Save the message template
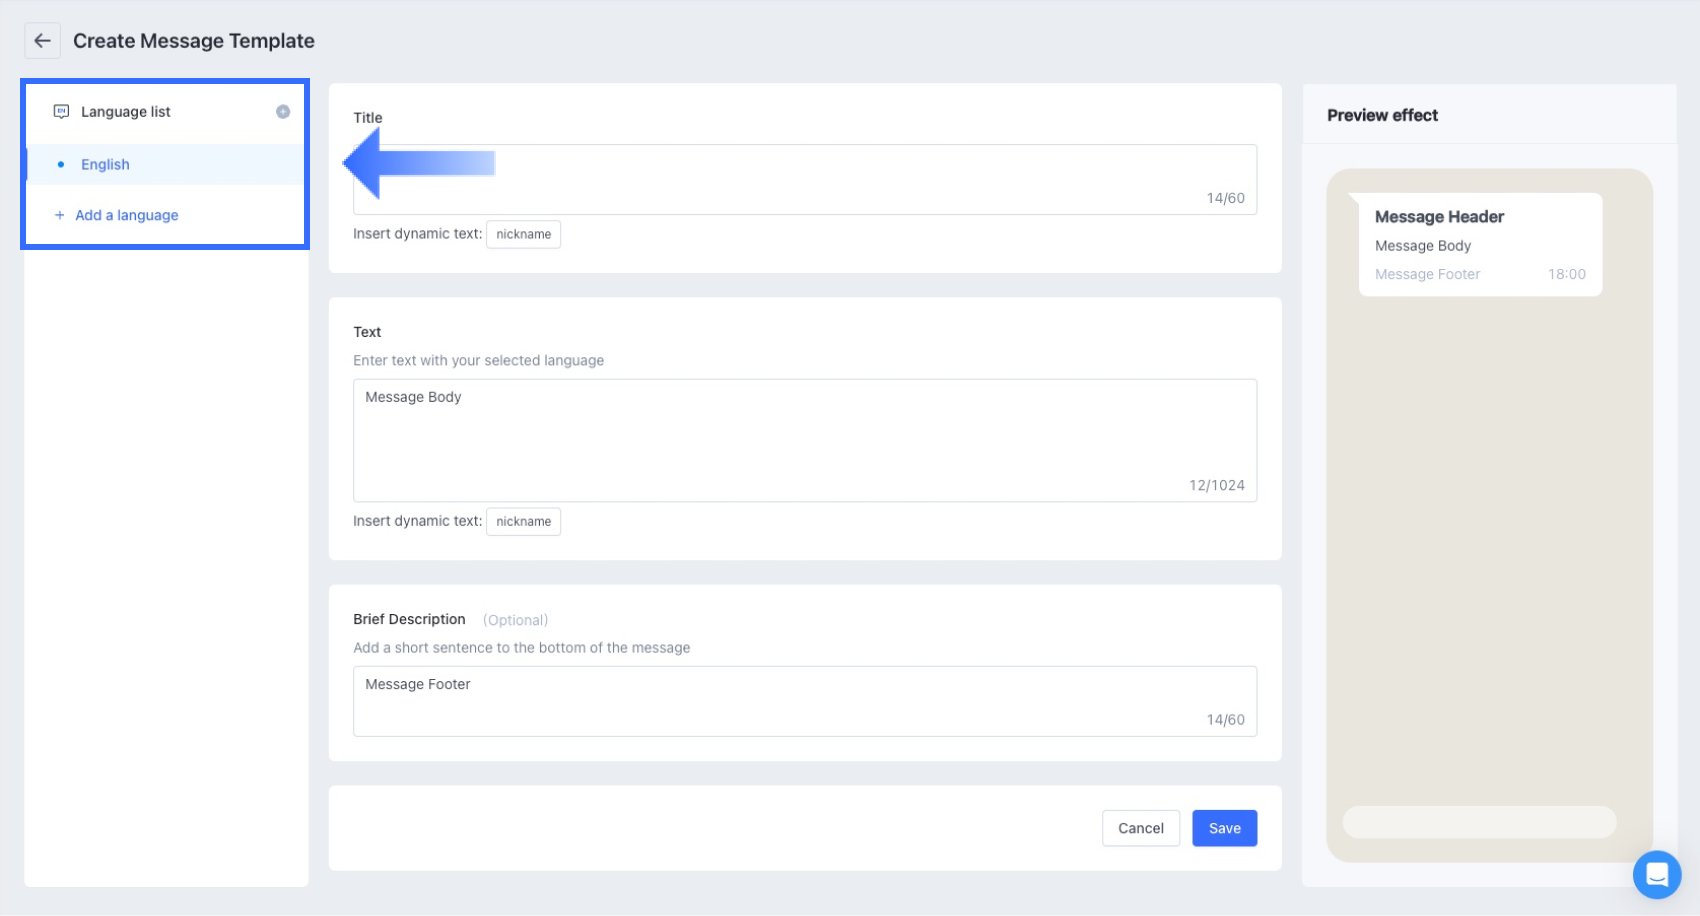Screen dimensions: 1700x916 pyautogui.click(x=1224, y=828)
